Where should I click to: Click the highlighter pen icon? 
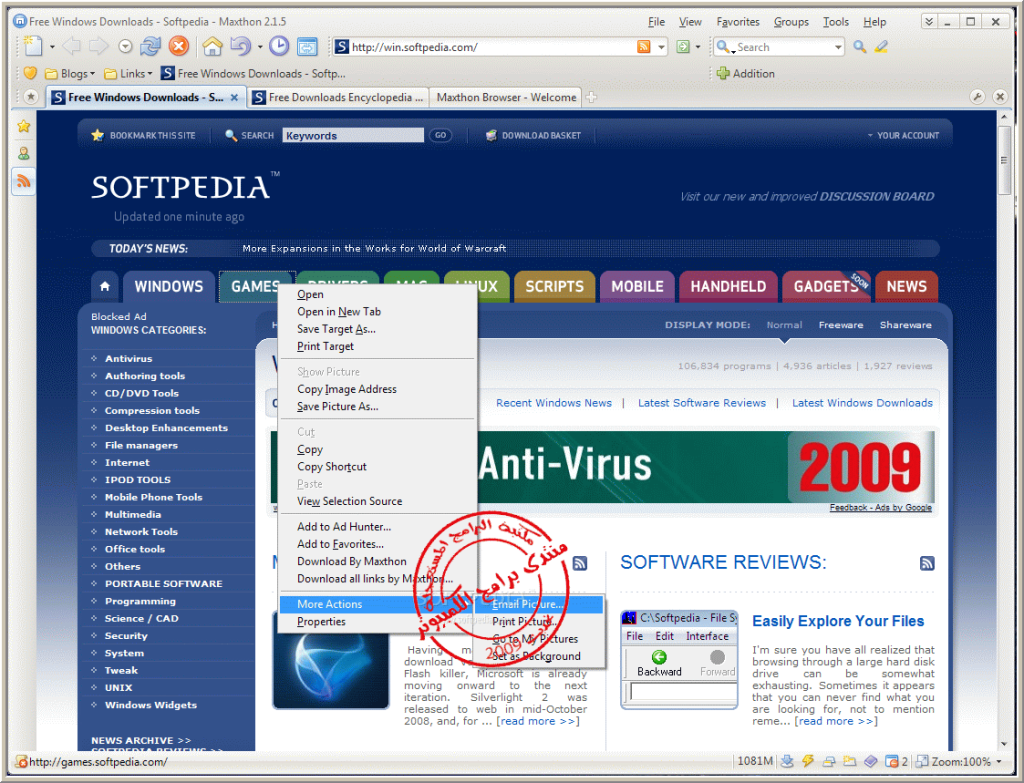[882, 47]
